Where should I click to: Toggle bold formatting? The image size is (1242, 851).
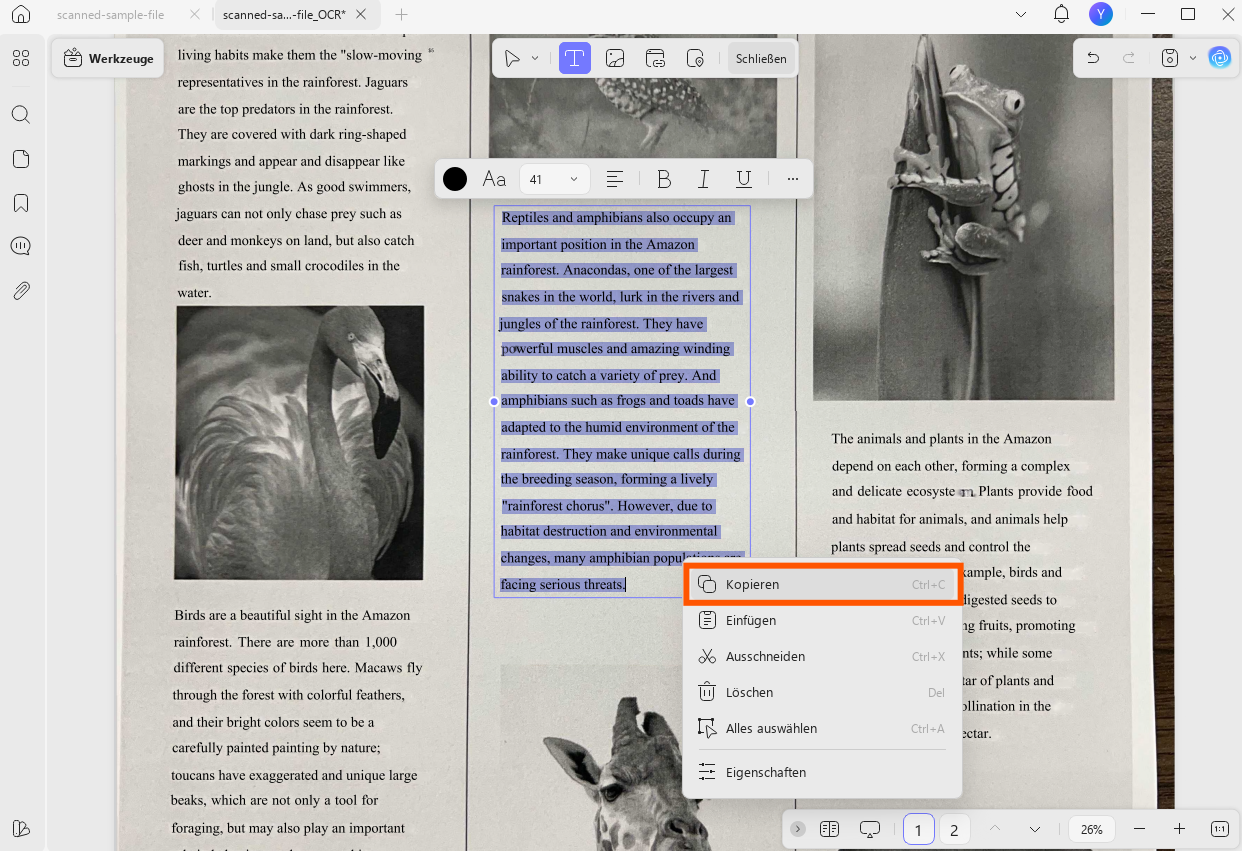pos(663,179)
